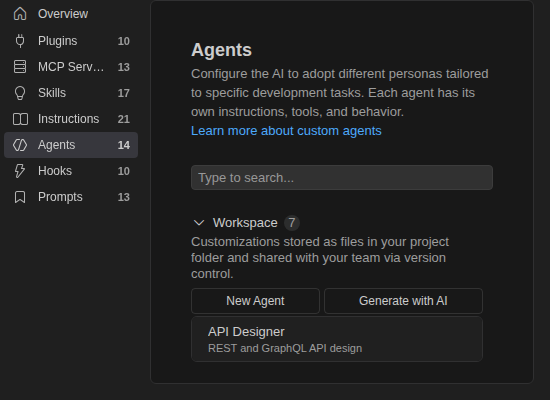The width and height of the screenshot is (550, 400).
Task: Create a New Agent
Action: [x=255, y=301]
